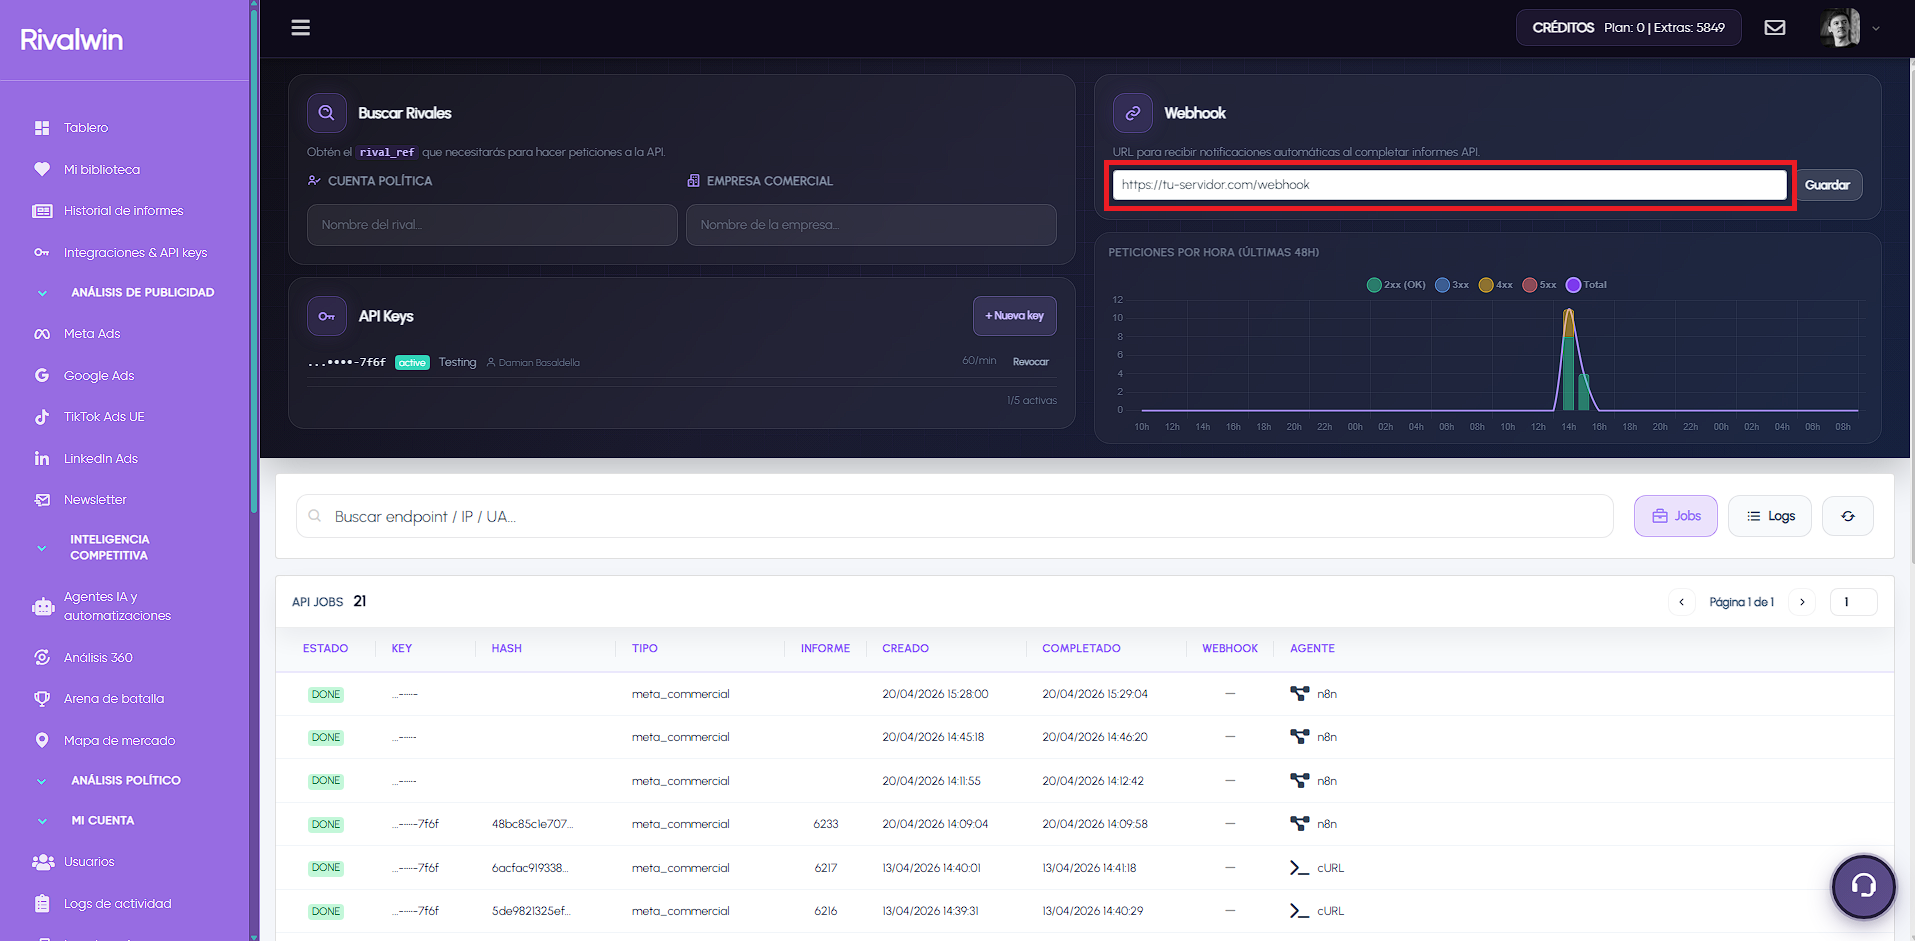This screenshot has height=941, width=1915.
Task: Click inside the webhook URL input field
Action: click(1448, 184)
